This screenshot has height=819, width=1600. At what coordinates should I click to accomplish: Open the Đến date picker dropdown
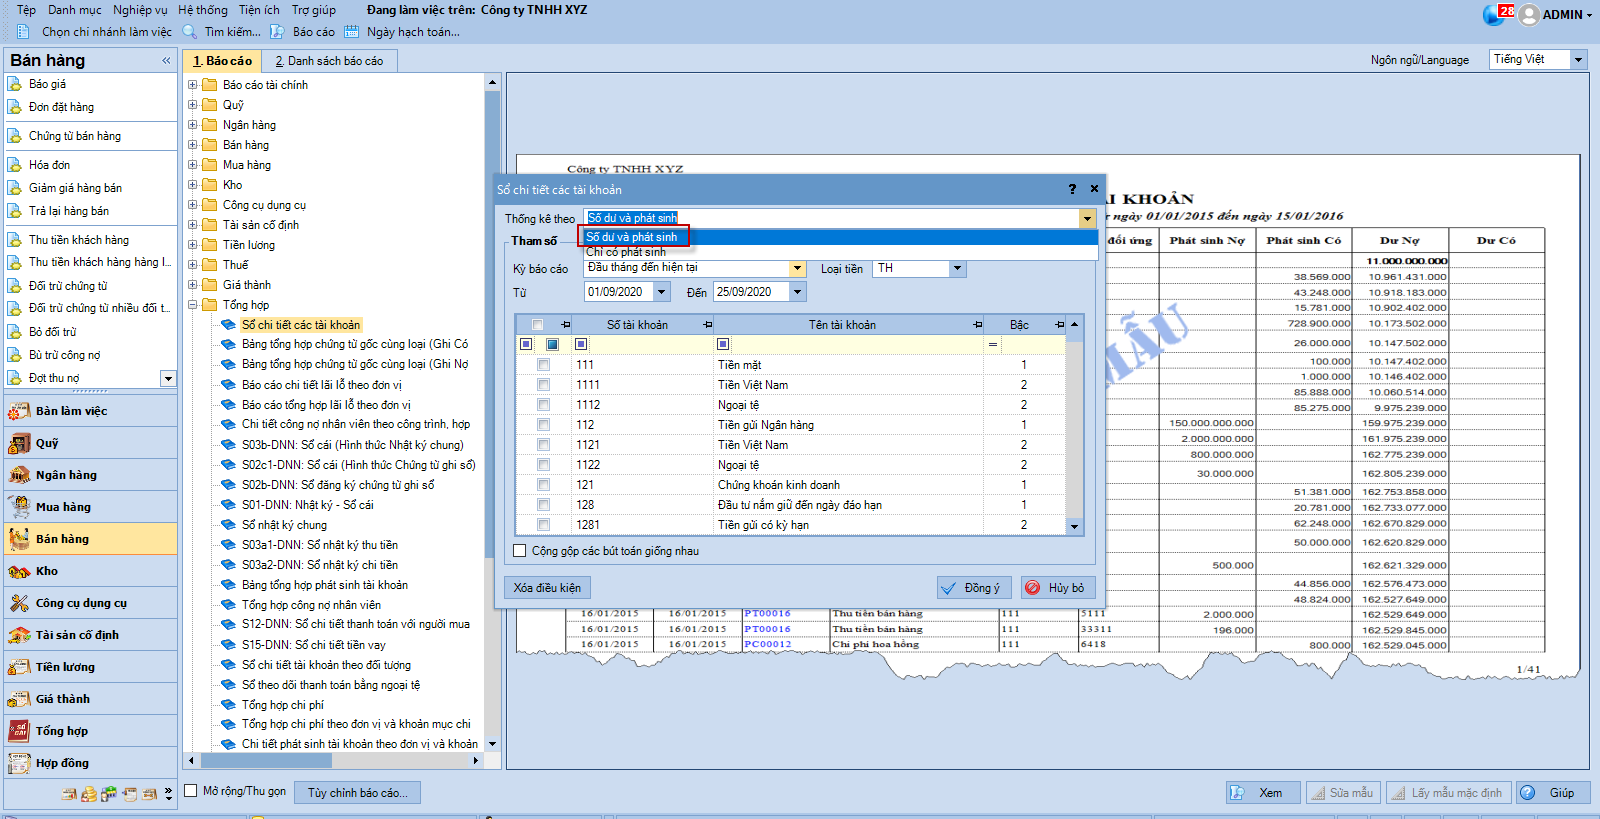(797, 292)
